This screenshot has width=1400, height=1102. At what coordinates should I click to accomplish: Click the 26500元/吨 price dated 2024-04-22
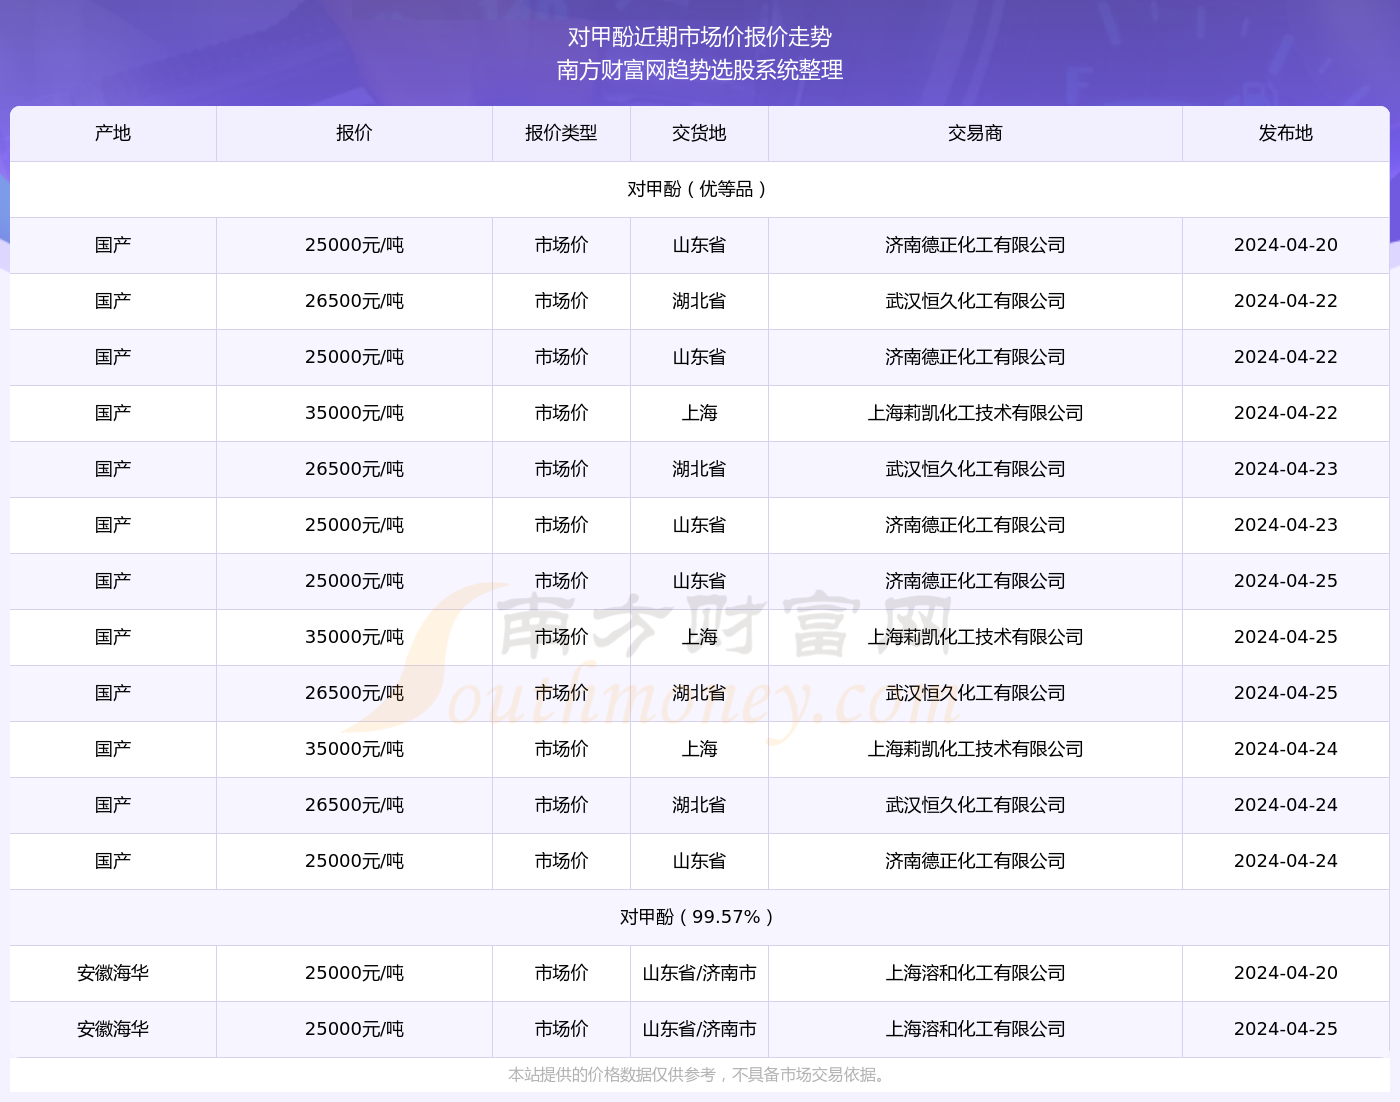(x=354, y=301)
